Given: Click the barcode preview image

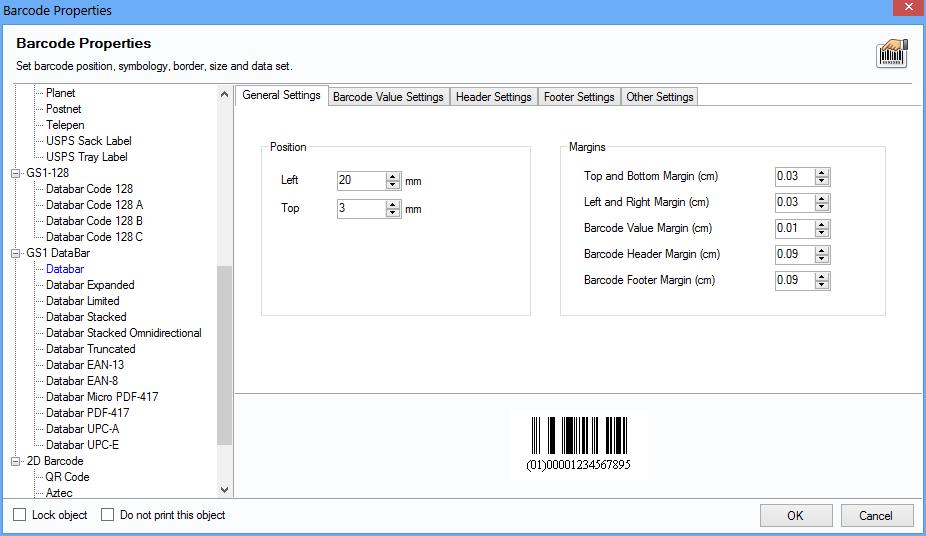Looking at the screenshot, I should click(579, 444).
